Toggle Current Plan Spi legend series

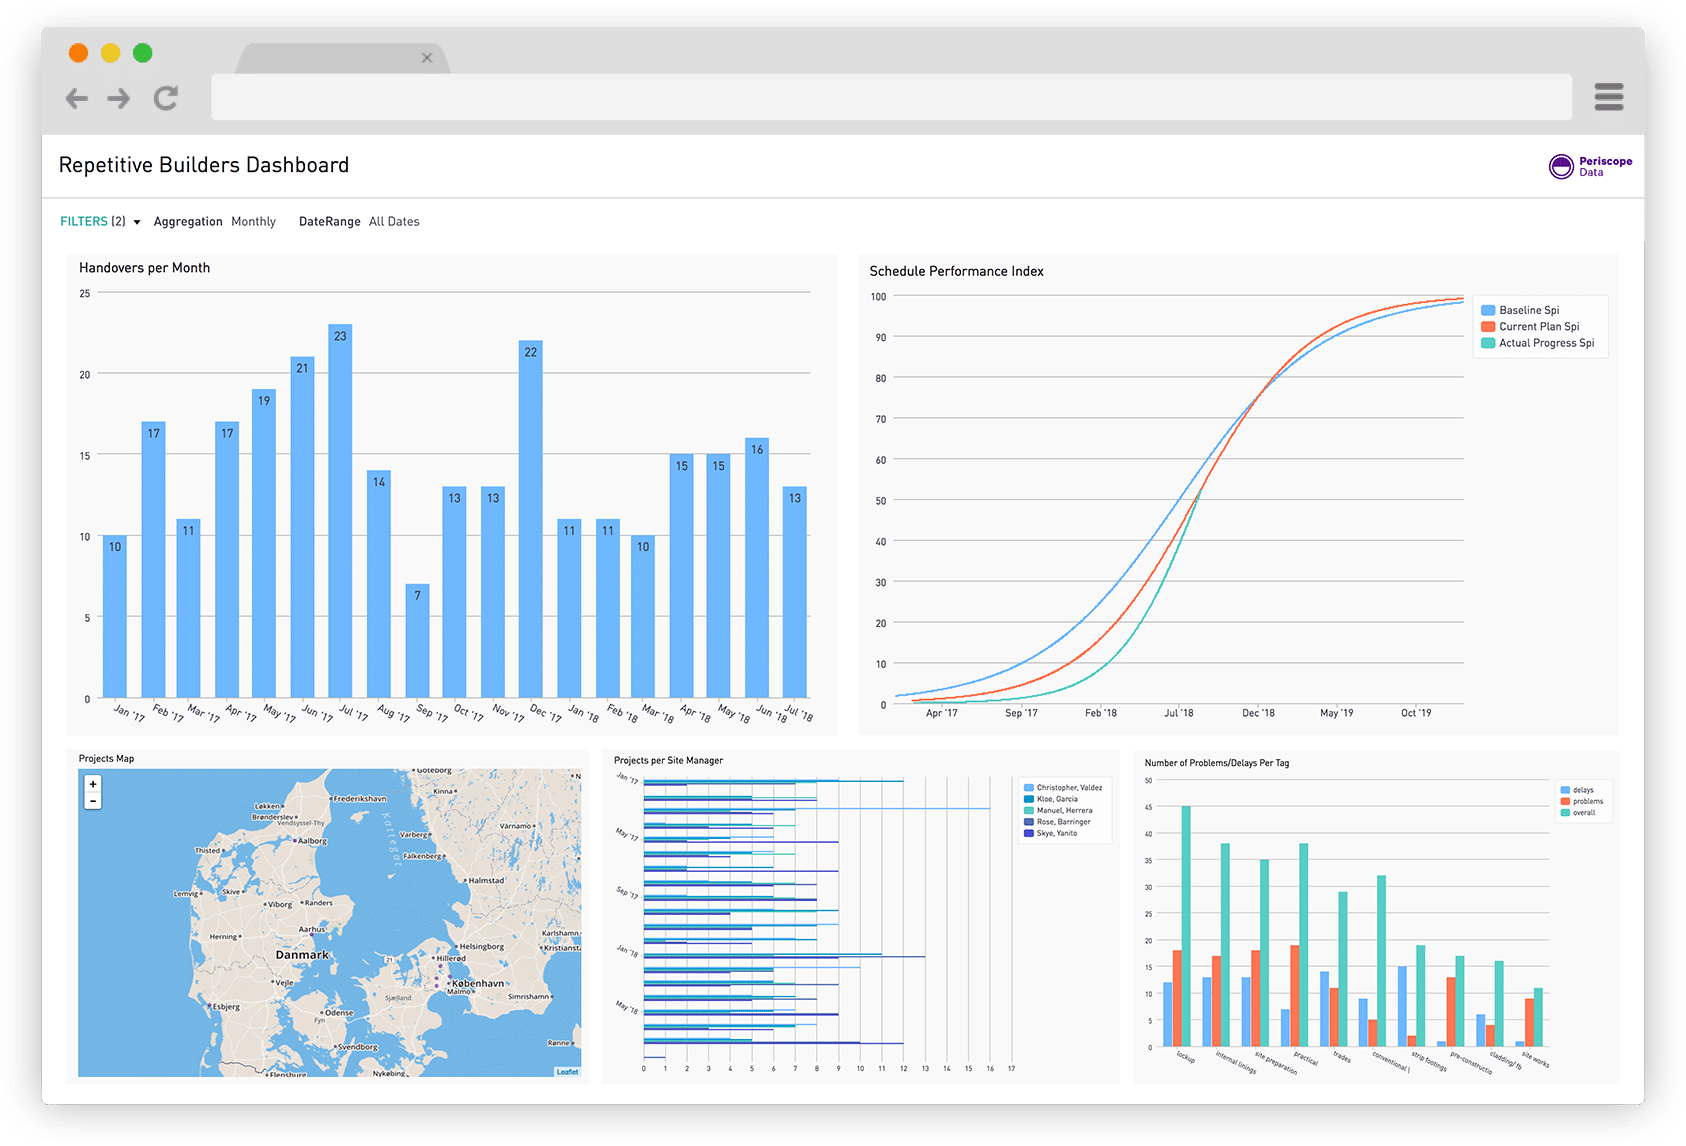(1538, 326)
